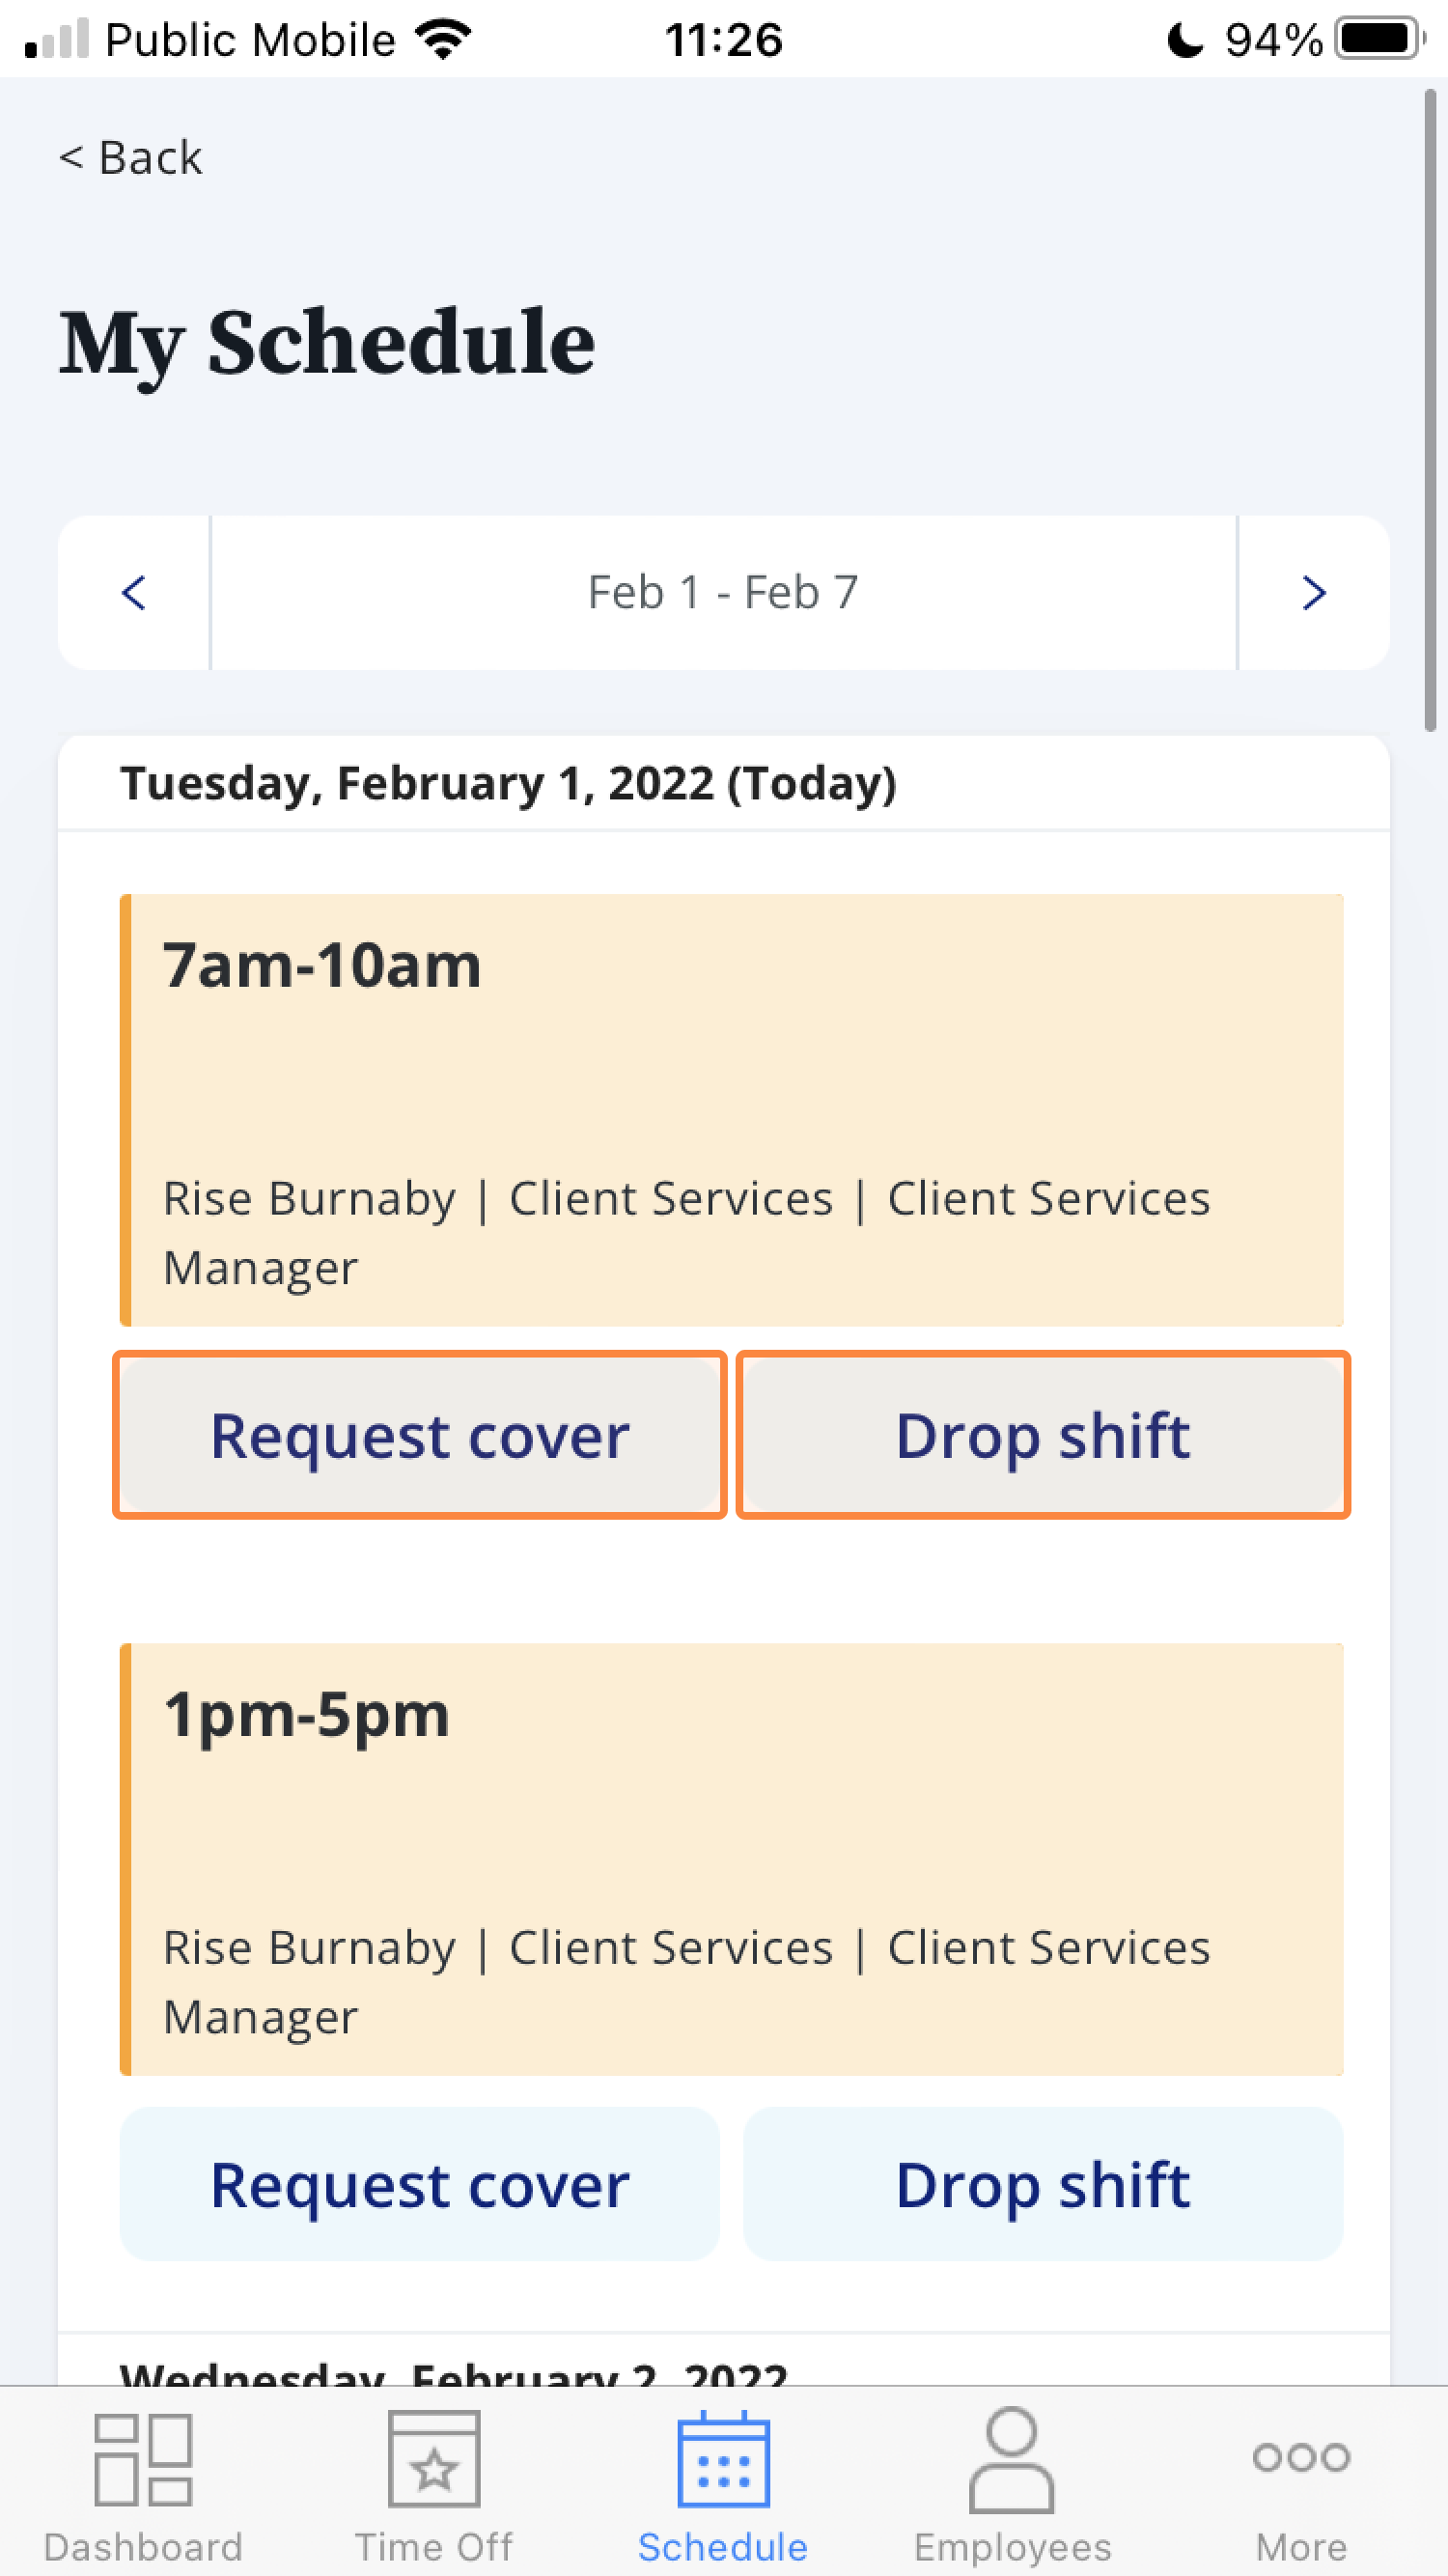
Task: Open the Dashboard tab icon
Action: (x=143, y=2460)
